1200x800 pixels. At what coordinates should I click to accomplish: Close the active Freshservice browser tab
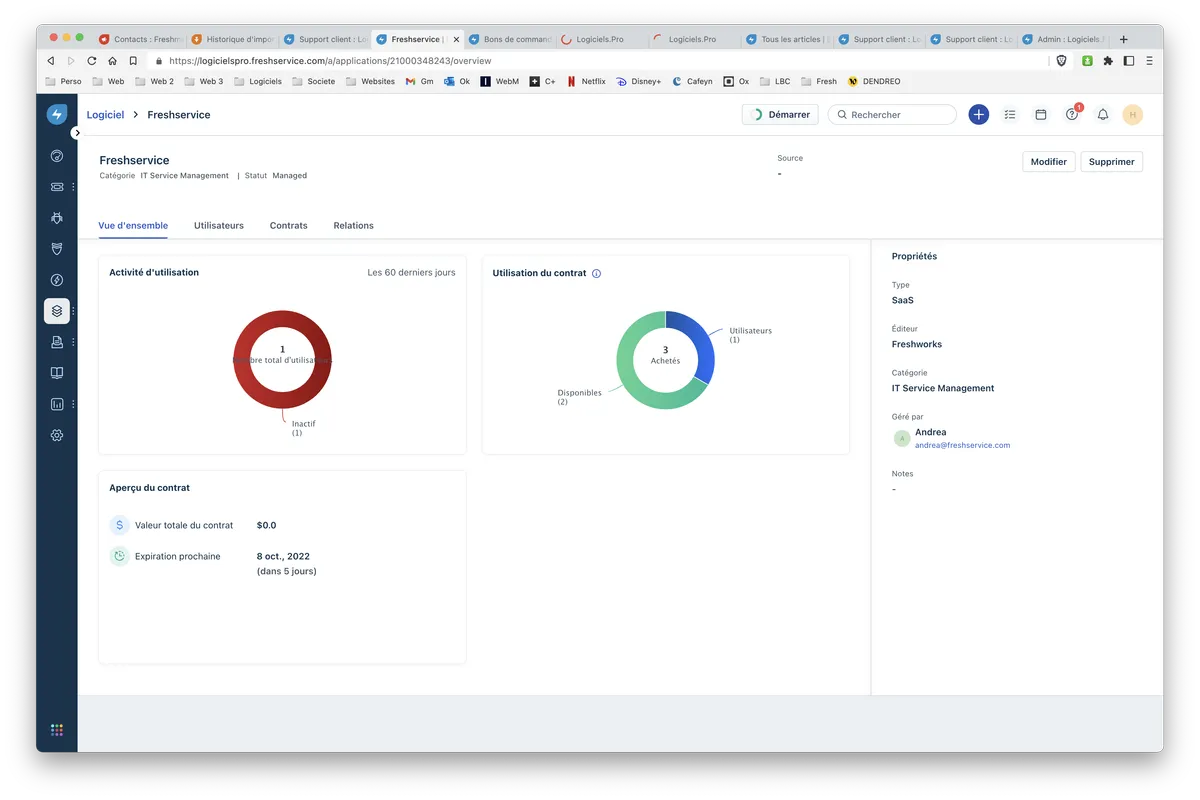pyautogui.click(x=457, y=39)
